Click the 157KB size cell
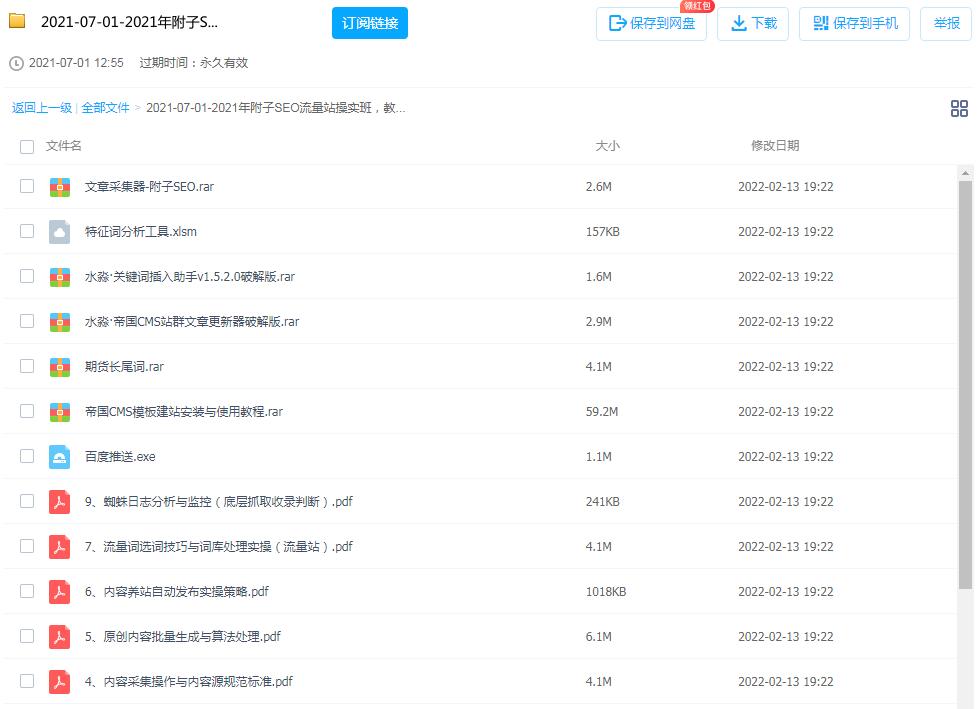 tap(603, 232)
